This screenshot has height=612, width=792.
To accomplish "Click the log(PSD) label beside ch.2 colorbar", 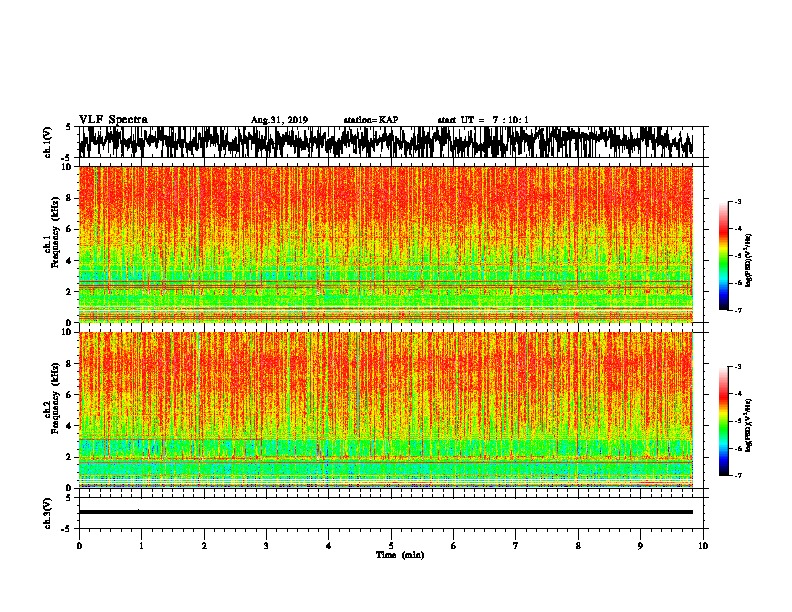I will [x=748, y=425].
